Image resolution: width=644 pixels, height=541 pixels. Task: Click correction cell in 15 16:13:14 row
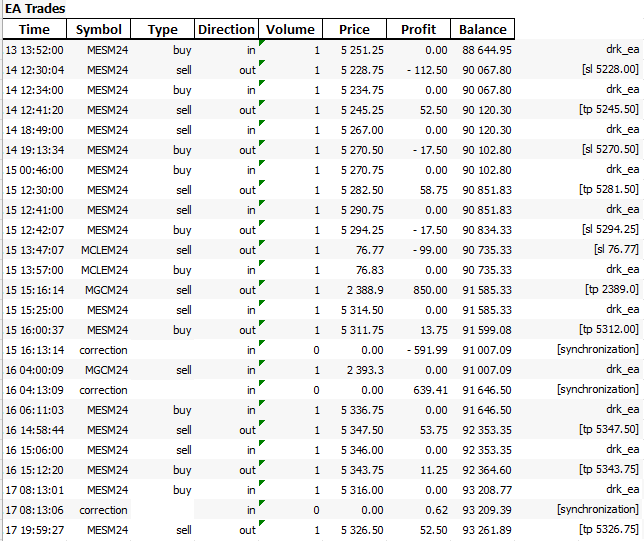coord(103,350)
